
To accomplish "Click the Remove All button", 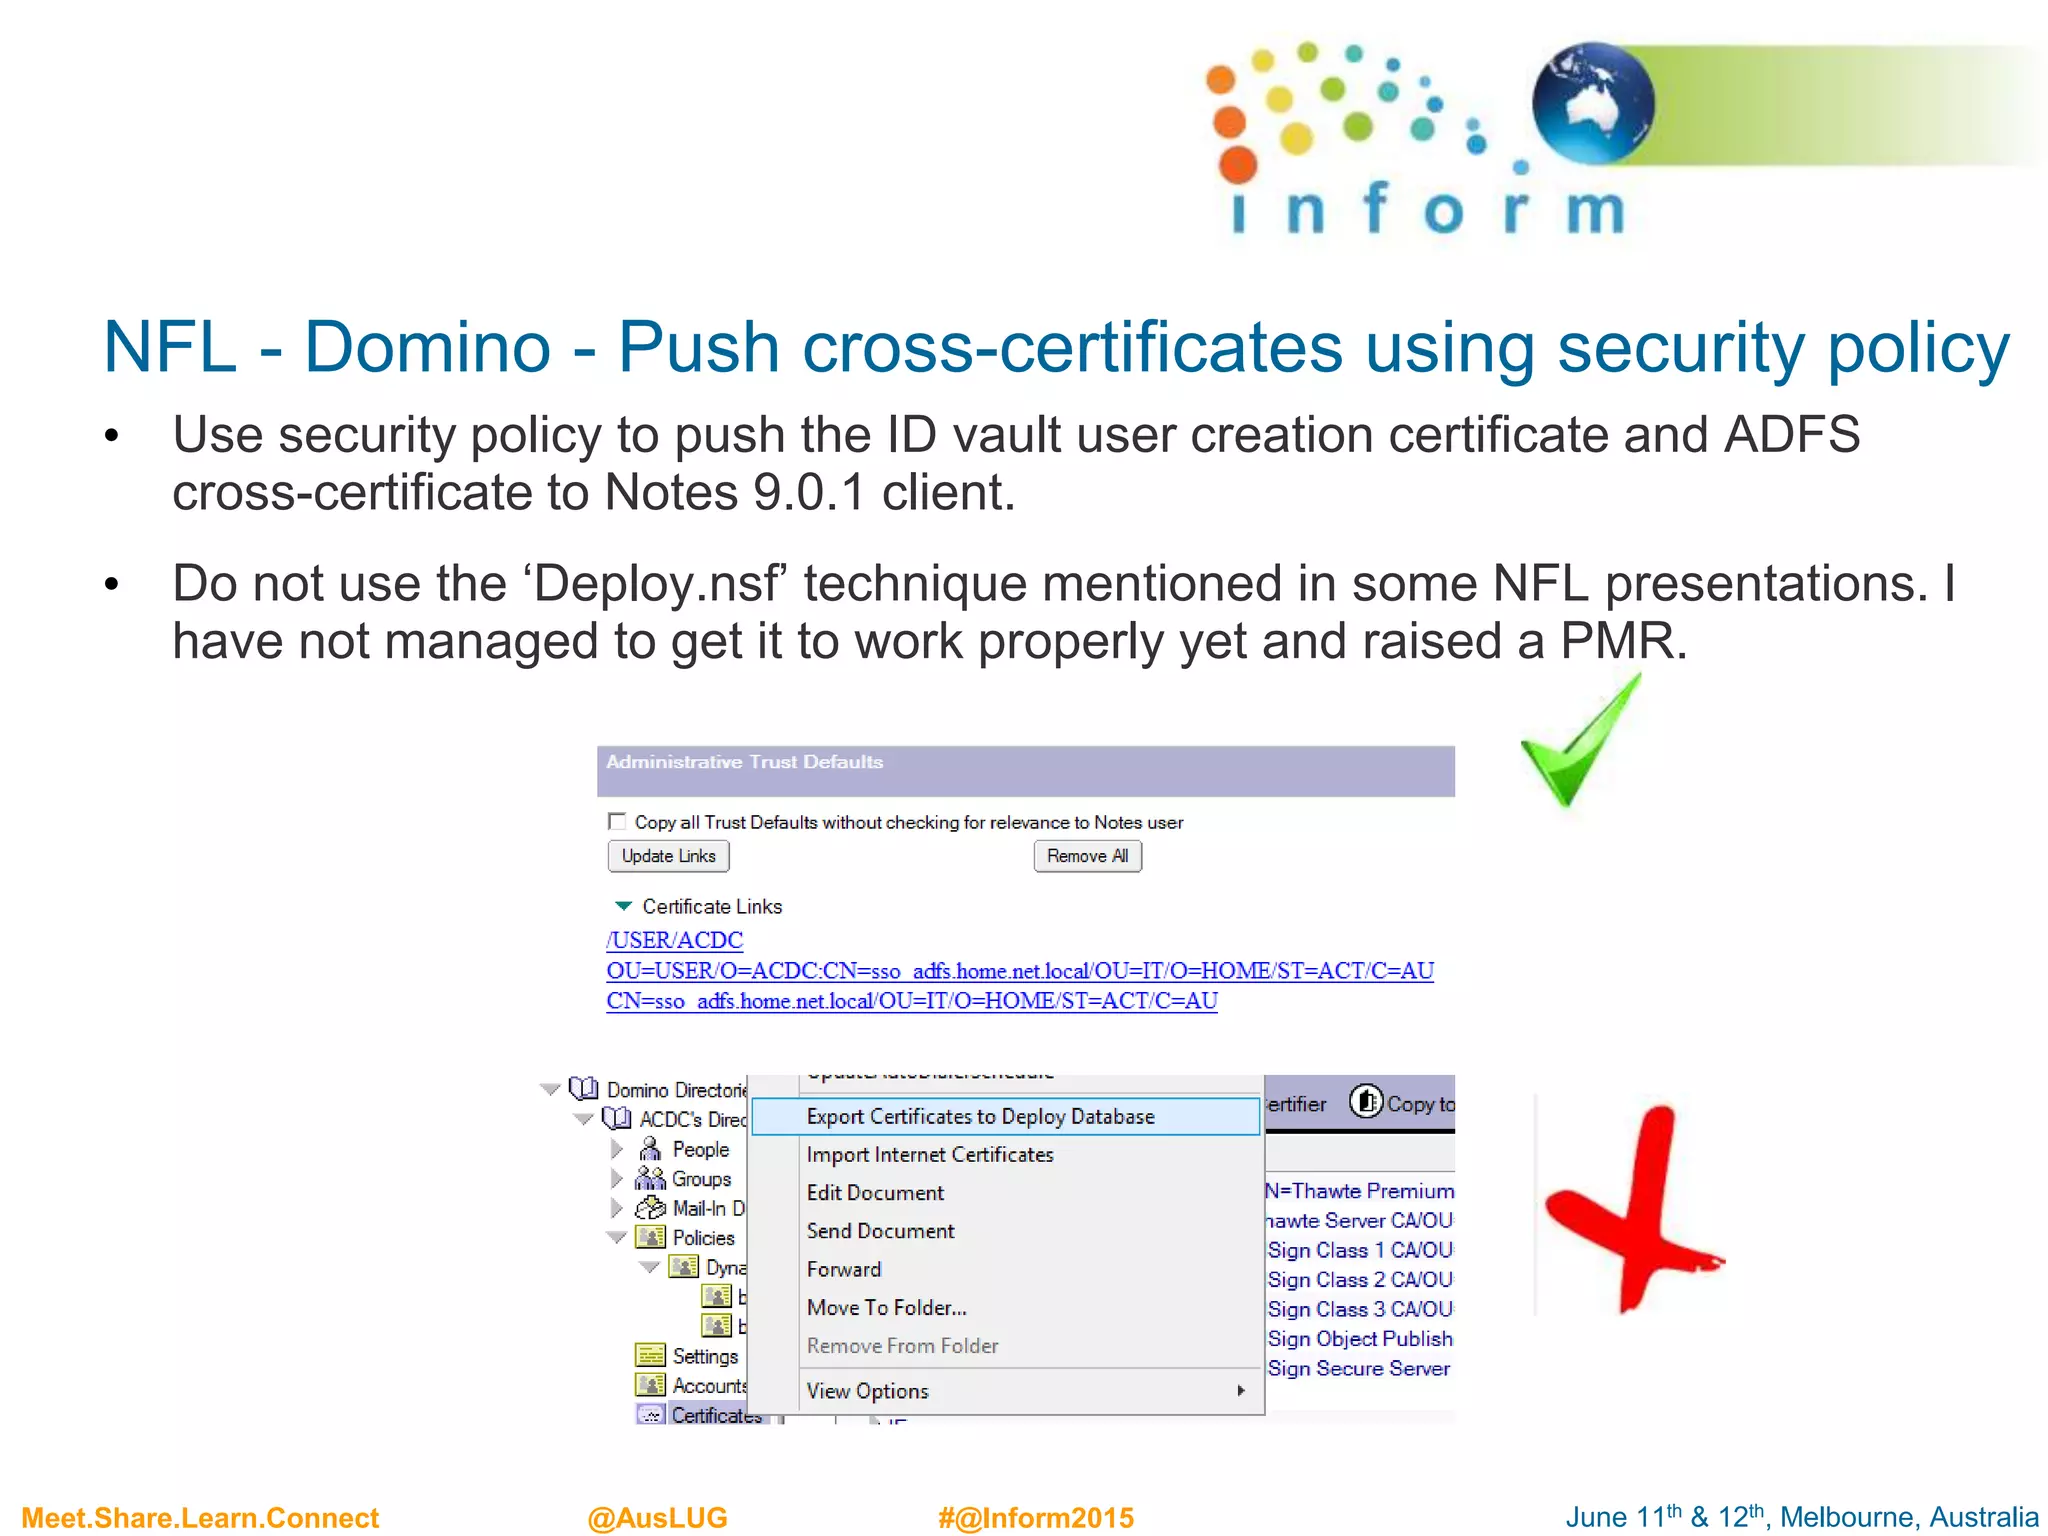I will pyautogui.click(x=1087, y=856).
